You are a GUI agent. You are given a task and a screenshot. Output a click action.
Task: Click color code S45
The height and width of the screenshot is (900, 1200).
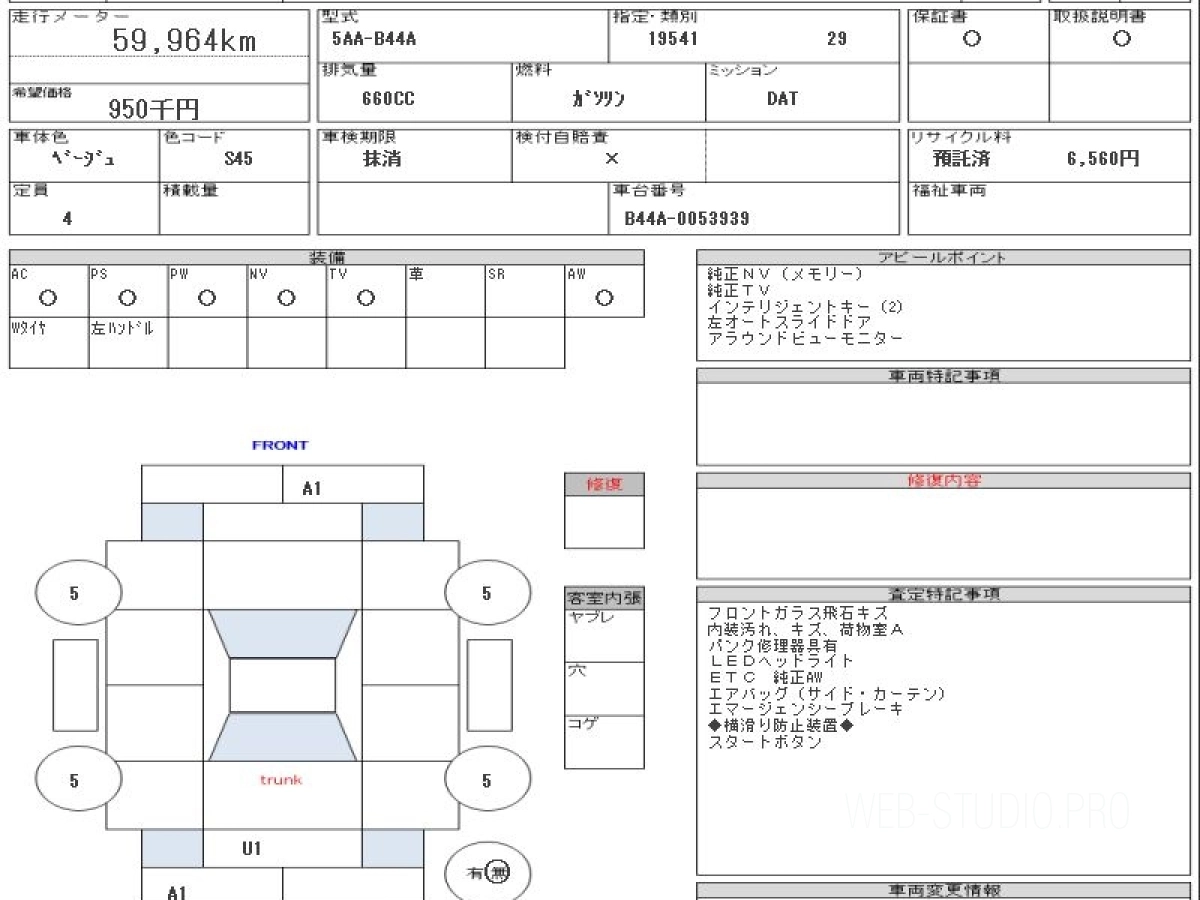[238, 159]
